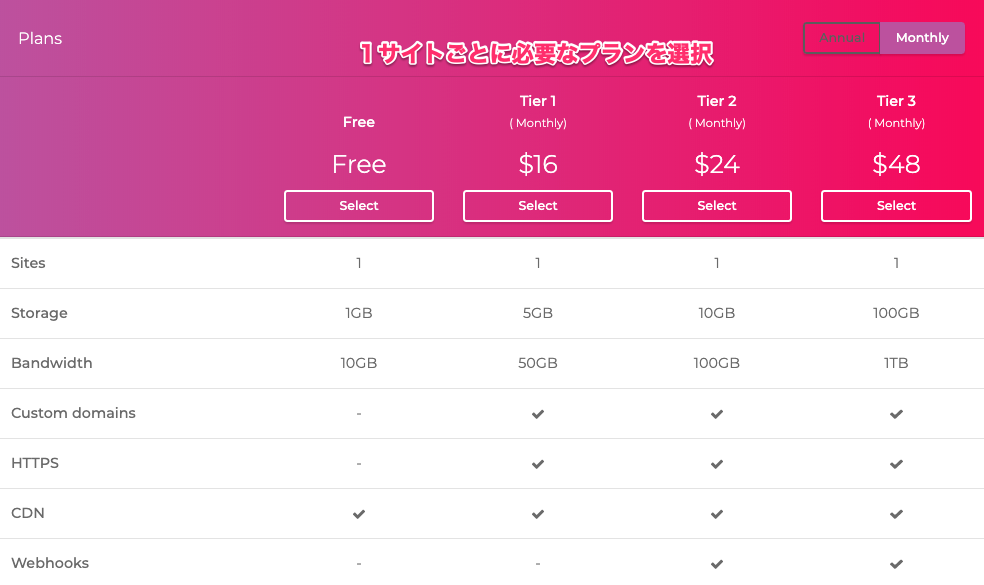Click the Free plan CDN checkmark
The image size is (984, 585).
click(358, 514)
